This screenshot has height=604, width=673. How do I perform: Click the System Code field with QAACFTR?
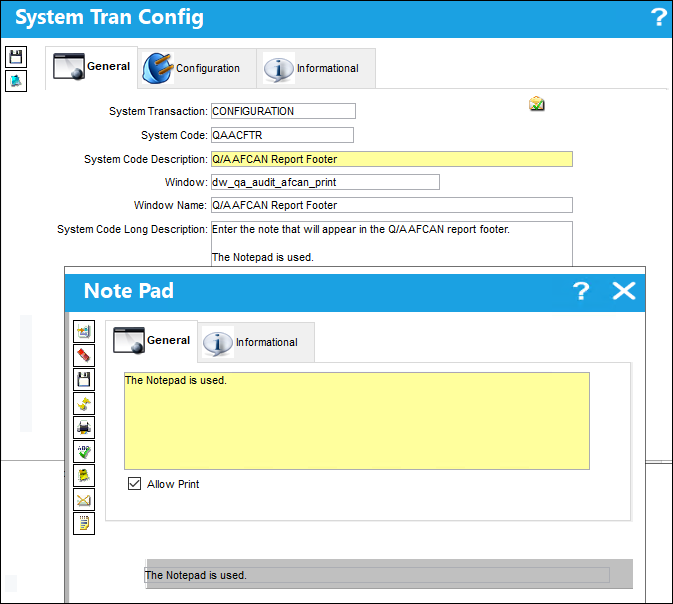pos(282,135)
